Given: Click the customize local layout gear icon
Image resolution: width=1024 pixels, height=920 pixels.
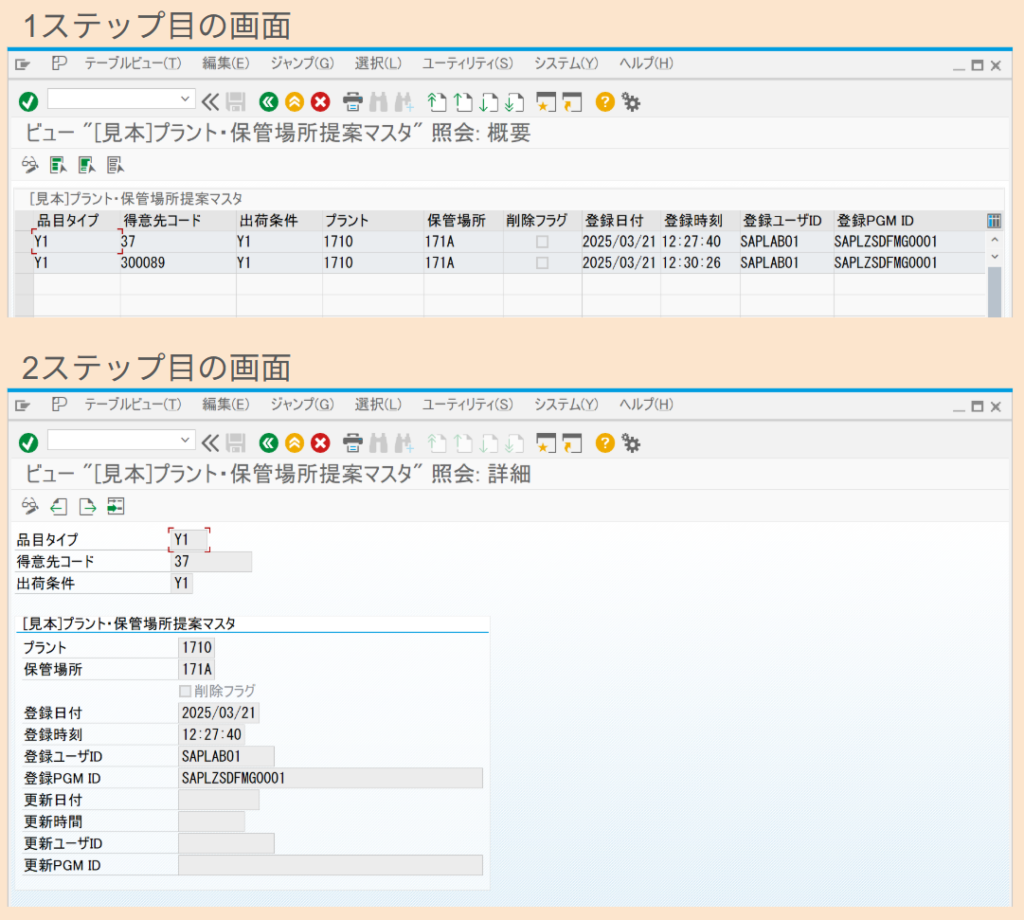Looking at the screenshot, I should pyautogui.click(x=629, y=101).
